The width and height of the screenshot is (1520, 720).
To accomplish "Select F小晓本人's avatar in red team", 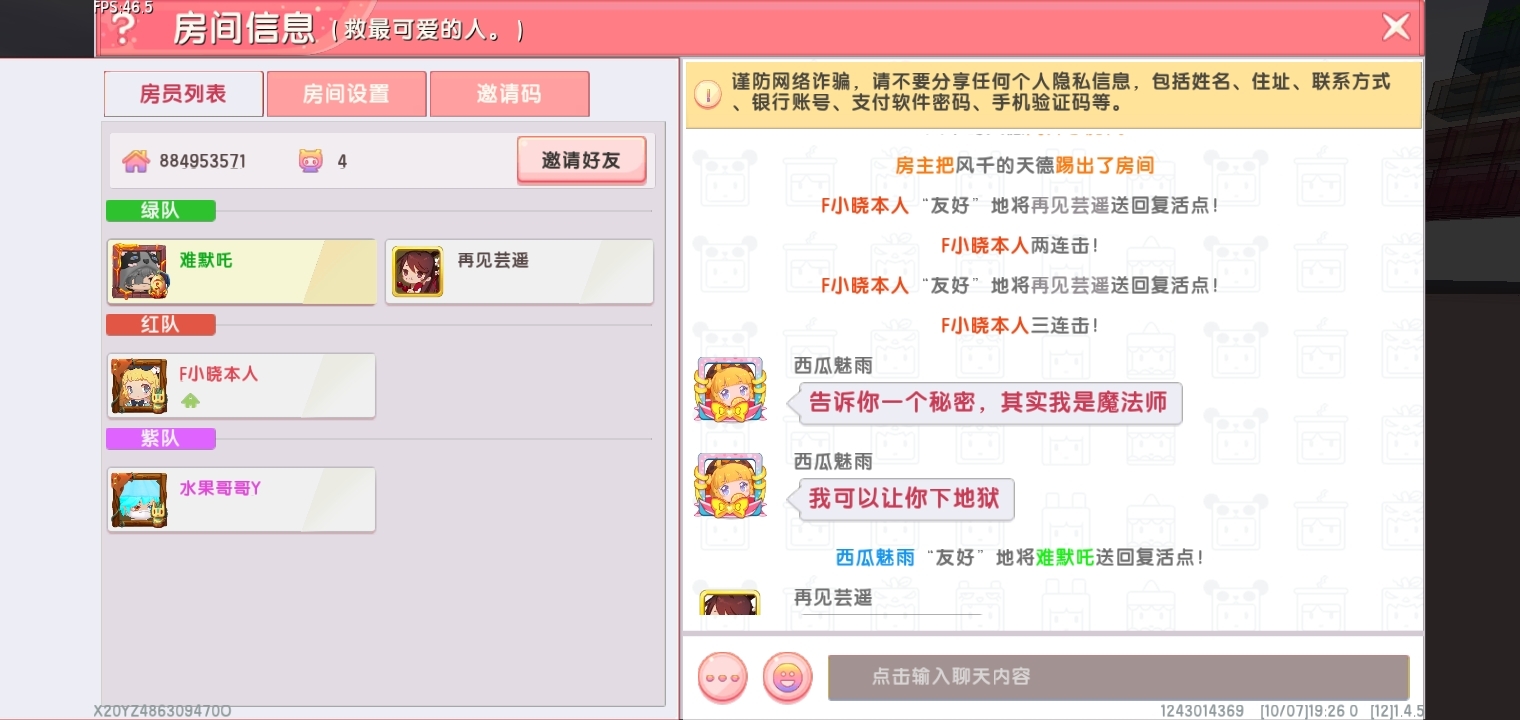I will pyautogui.click(x=139, y=386).
